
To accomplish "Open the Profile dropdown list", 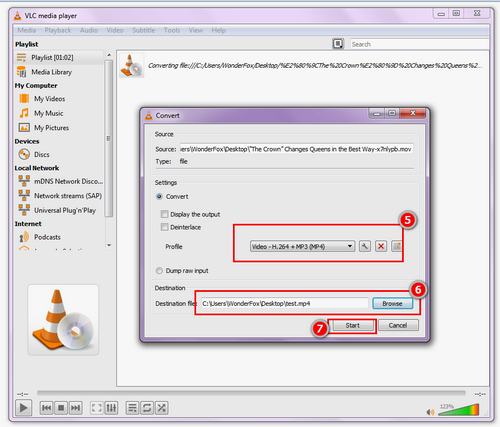I will tap(302, 247).
